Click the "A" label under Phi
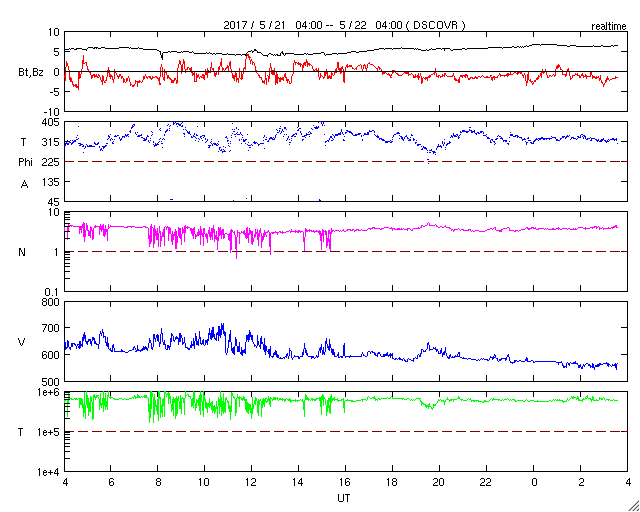The width and height of the screenshot is (640, 512). pyautogui.click(x=24, y=185)
